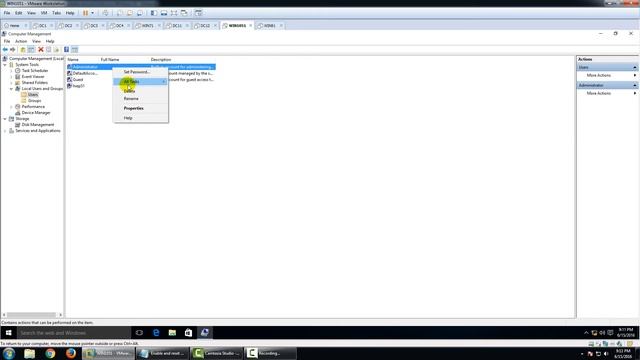
Task: Open Task View in guest taskbar
Action: pyautogui.click(x=139, y=333)
